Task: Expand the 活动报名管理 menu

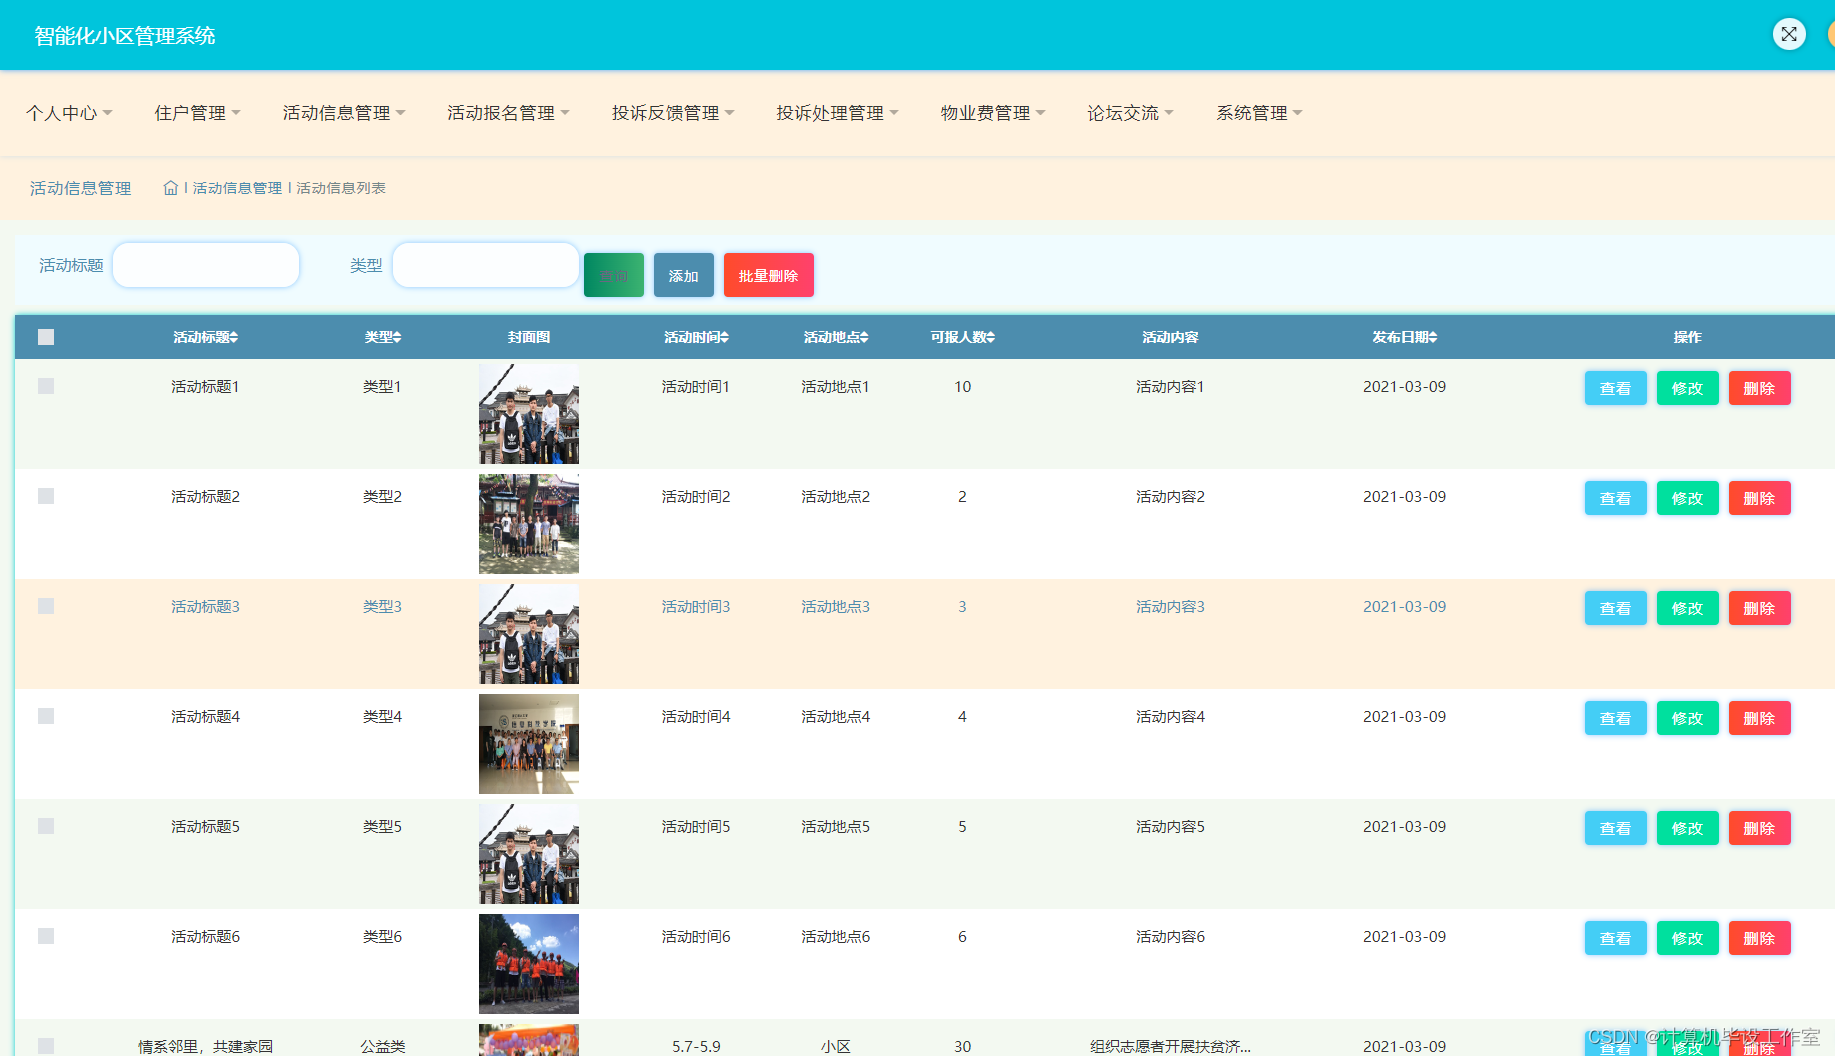Action: coord(508,113)
